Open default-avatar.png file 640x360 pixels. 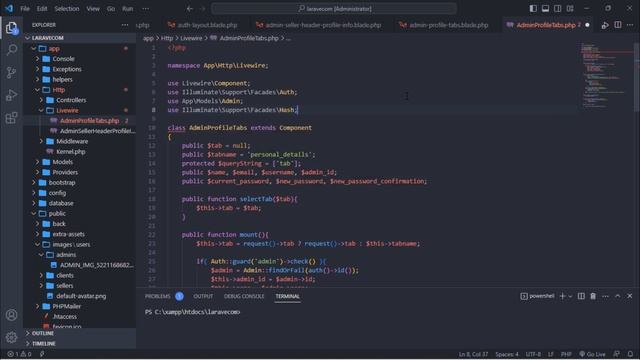click(x=80, y=296)
